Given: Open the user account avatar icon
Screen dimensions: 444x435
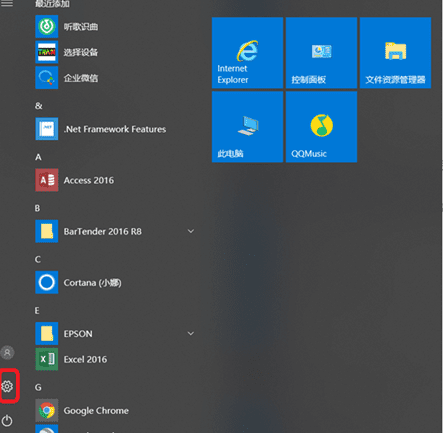Looking at the screenshot, I should coord(7,352).
